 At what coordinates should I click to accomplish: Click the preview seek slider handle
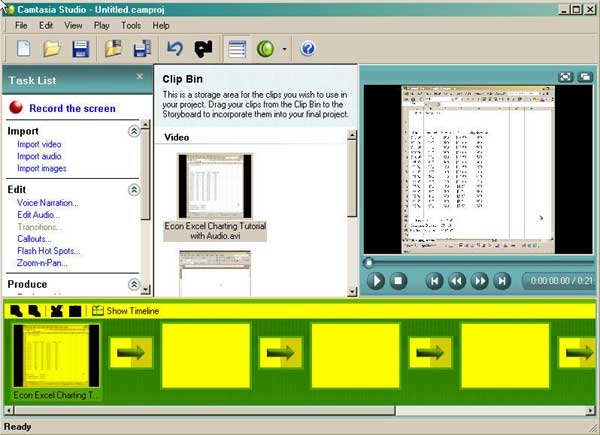pos(369,263)
